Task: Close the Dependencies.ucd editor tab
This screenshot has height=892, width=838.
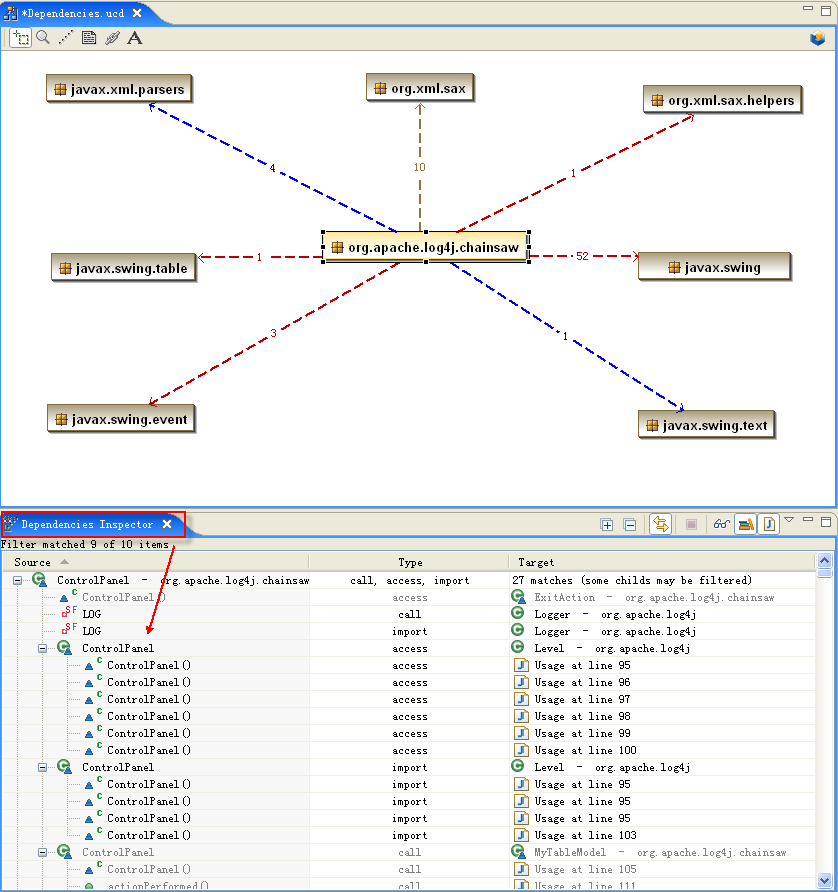Action: pyautogui.click(x=137, y=13)
